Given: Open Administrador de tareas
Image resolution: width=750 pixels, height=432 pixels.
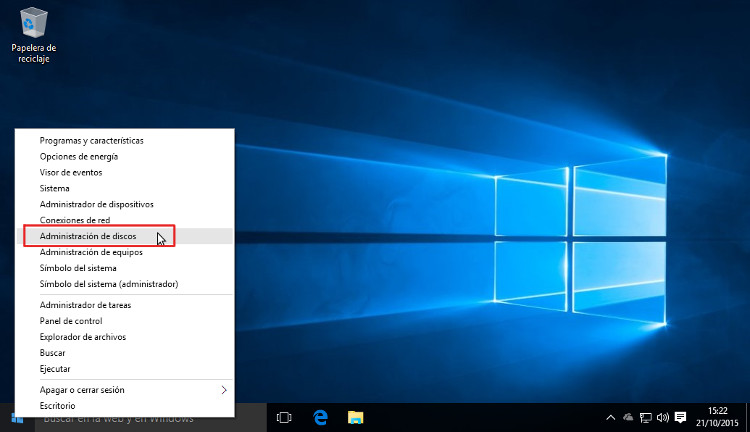Looking at the screenshot, I should coord(124,305).
